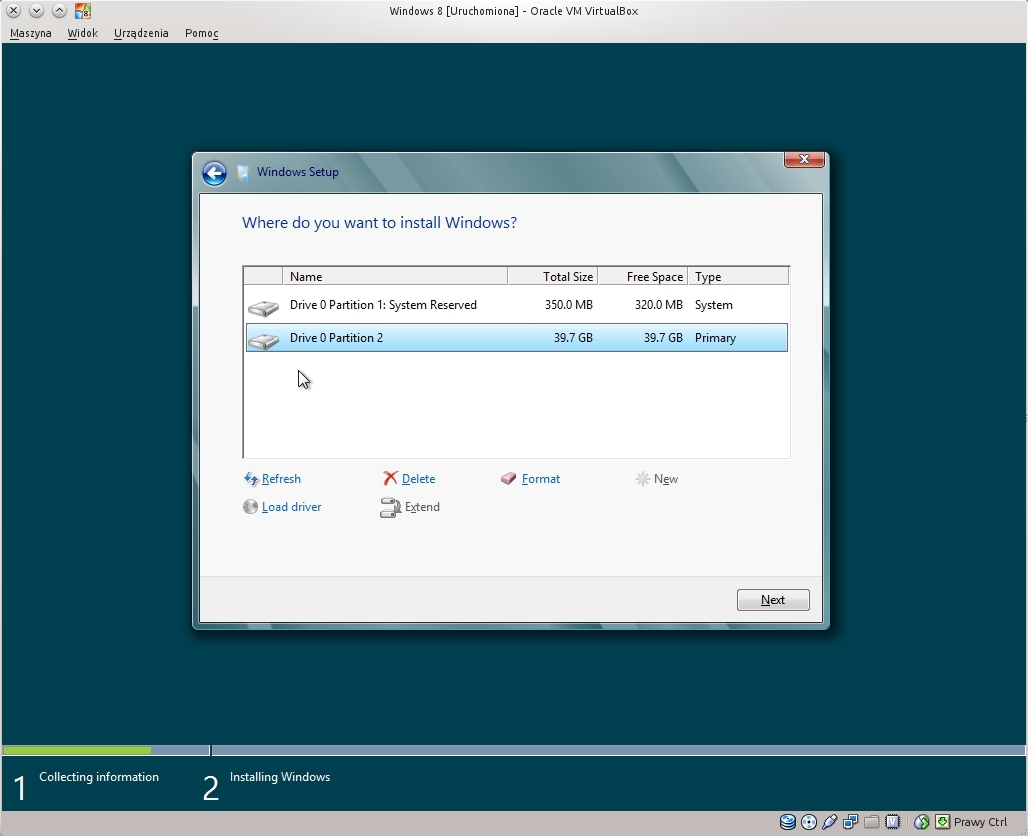This screenshot has width=1028, height=836.
Task: Click the pink eraser Format icon
Action: pos(509,479)
